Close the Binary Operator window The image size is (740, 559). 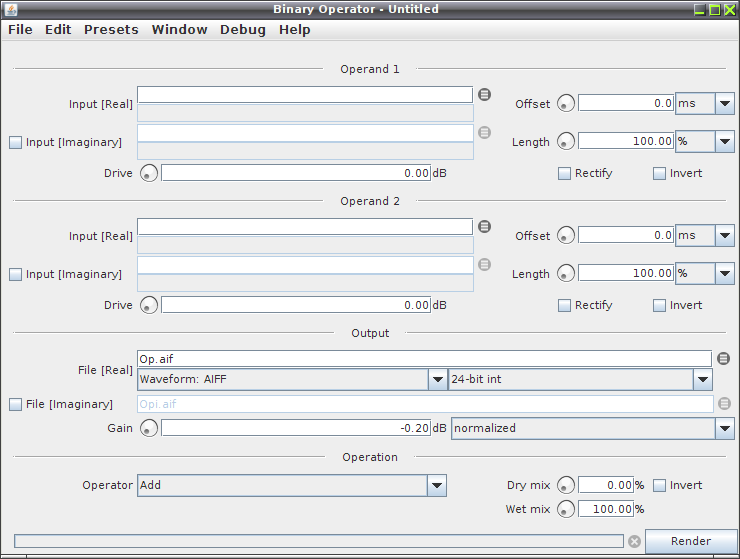click(730, 9)
